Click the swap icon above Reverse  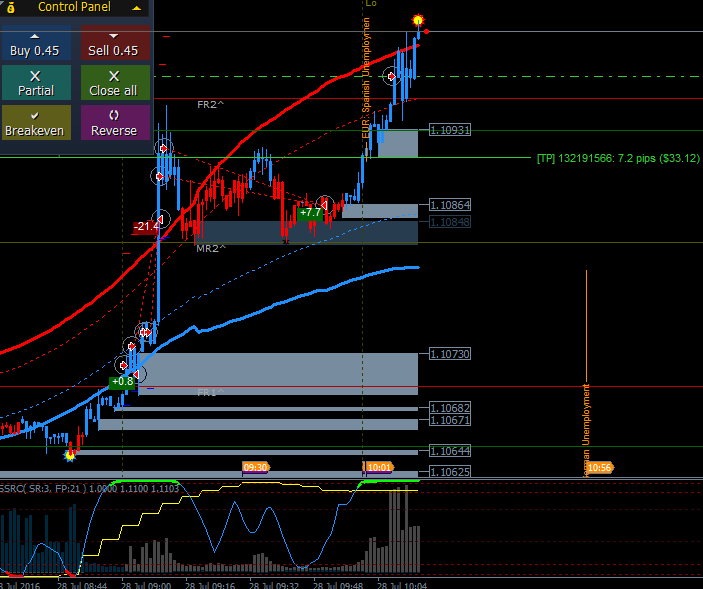point(114,115)
